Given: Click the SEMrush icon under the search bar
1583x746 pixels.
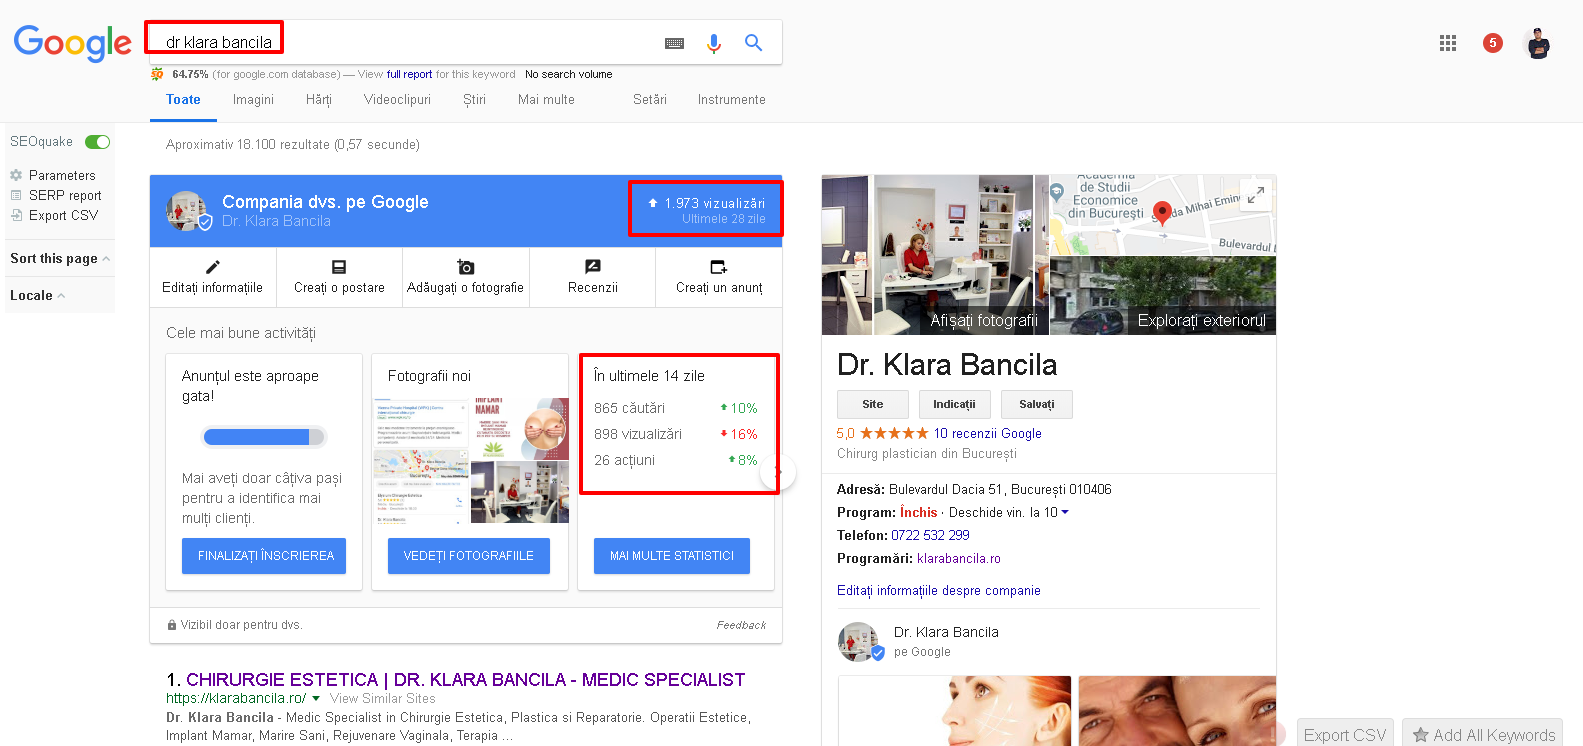Looking at the screenshot, I should [x=157, y=74].
